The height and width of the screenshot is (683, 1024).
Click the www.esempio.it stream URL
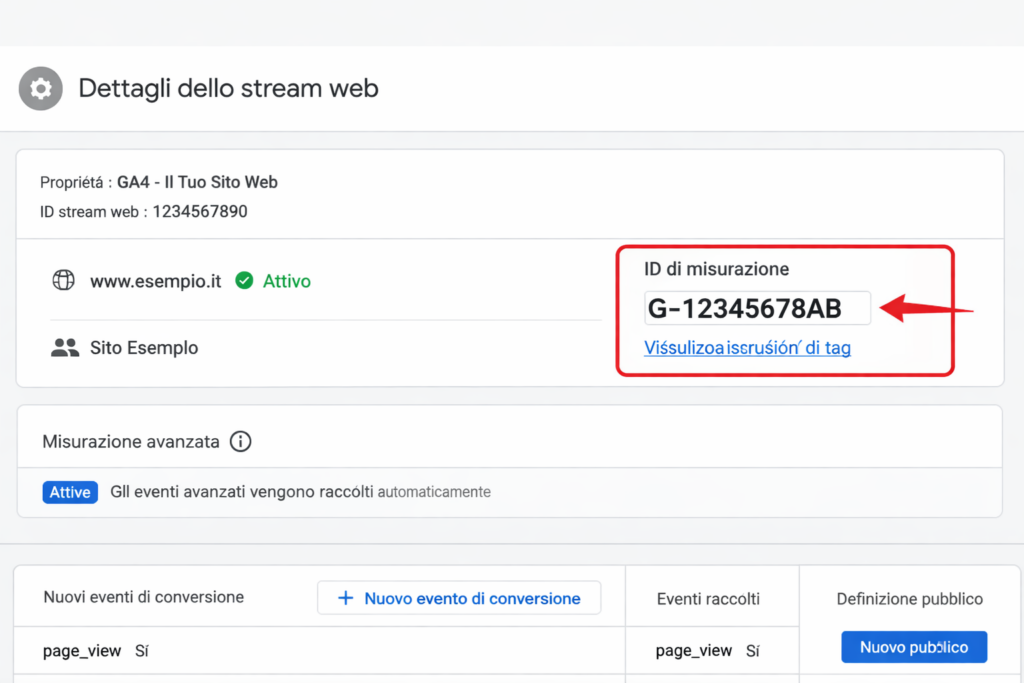pos(155,281)
